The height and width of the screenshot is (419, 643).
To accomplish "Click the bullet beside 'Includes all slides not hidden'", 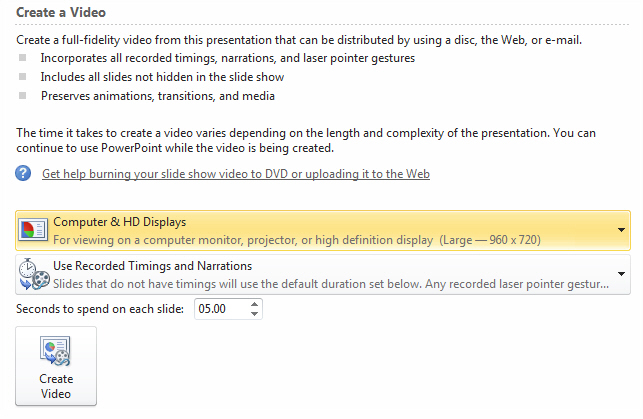I will 23,77.
